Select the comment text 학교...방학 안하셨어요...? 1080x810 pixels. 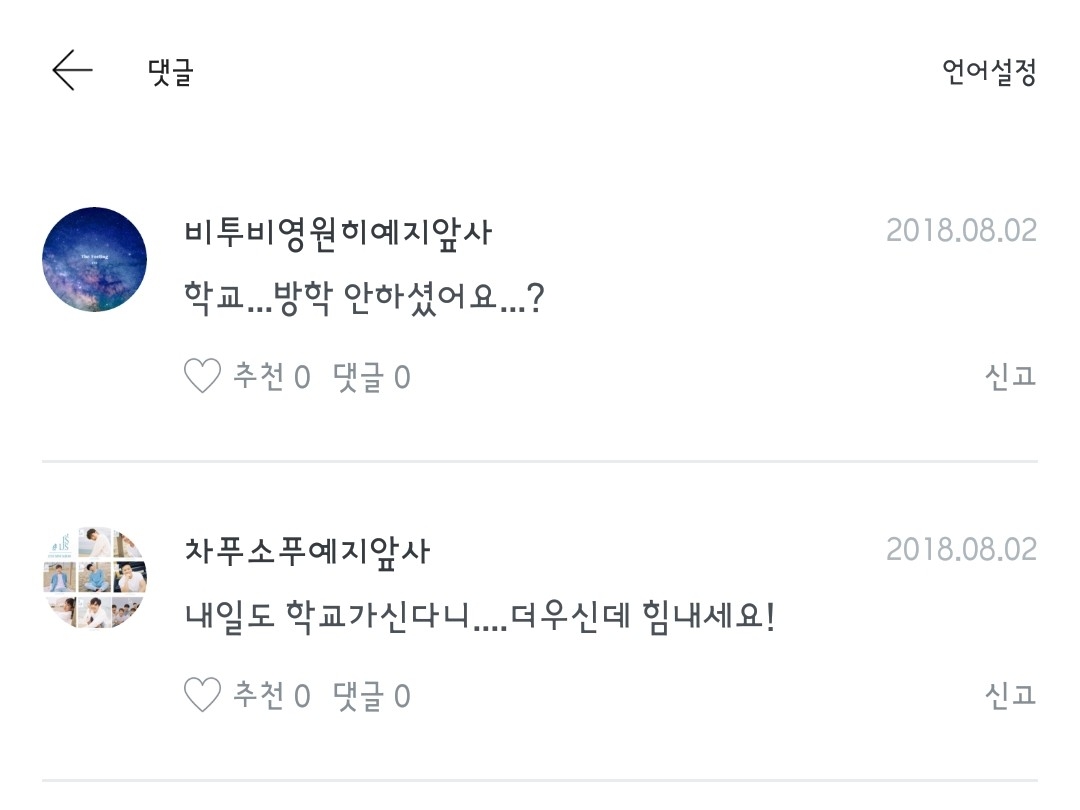click(364, 297)
